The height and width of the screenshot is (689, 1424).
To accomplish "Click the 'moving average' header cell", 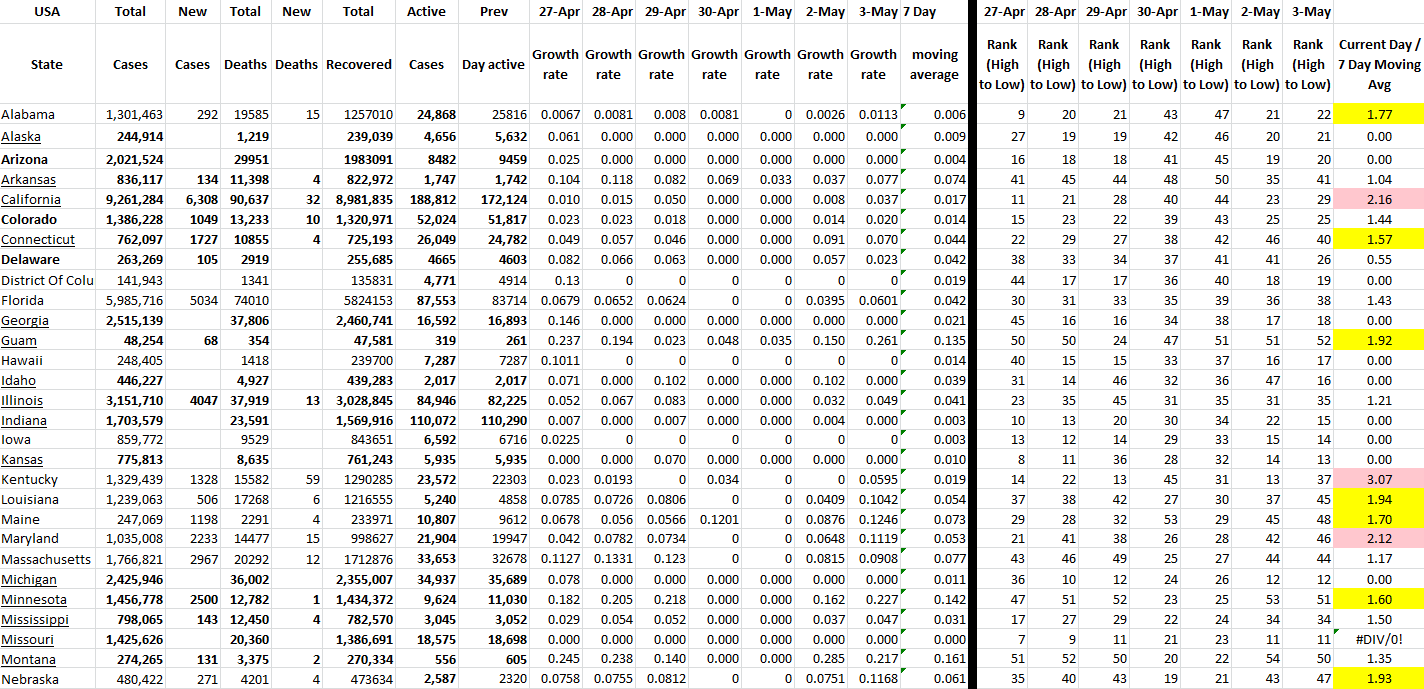I will [x=935, y=64].
